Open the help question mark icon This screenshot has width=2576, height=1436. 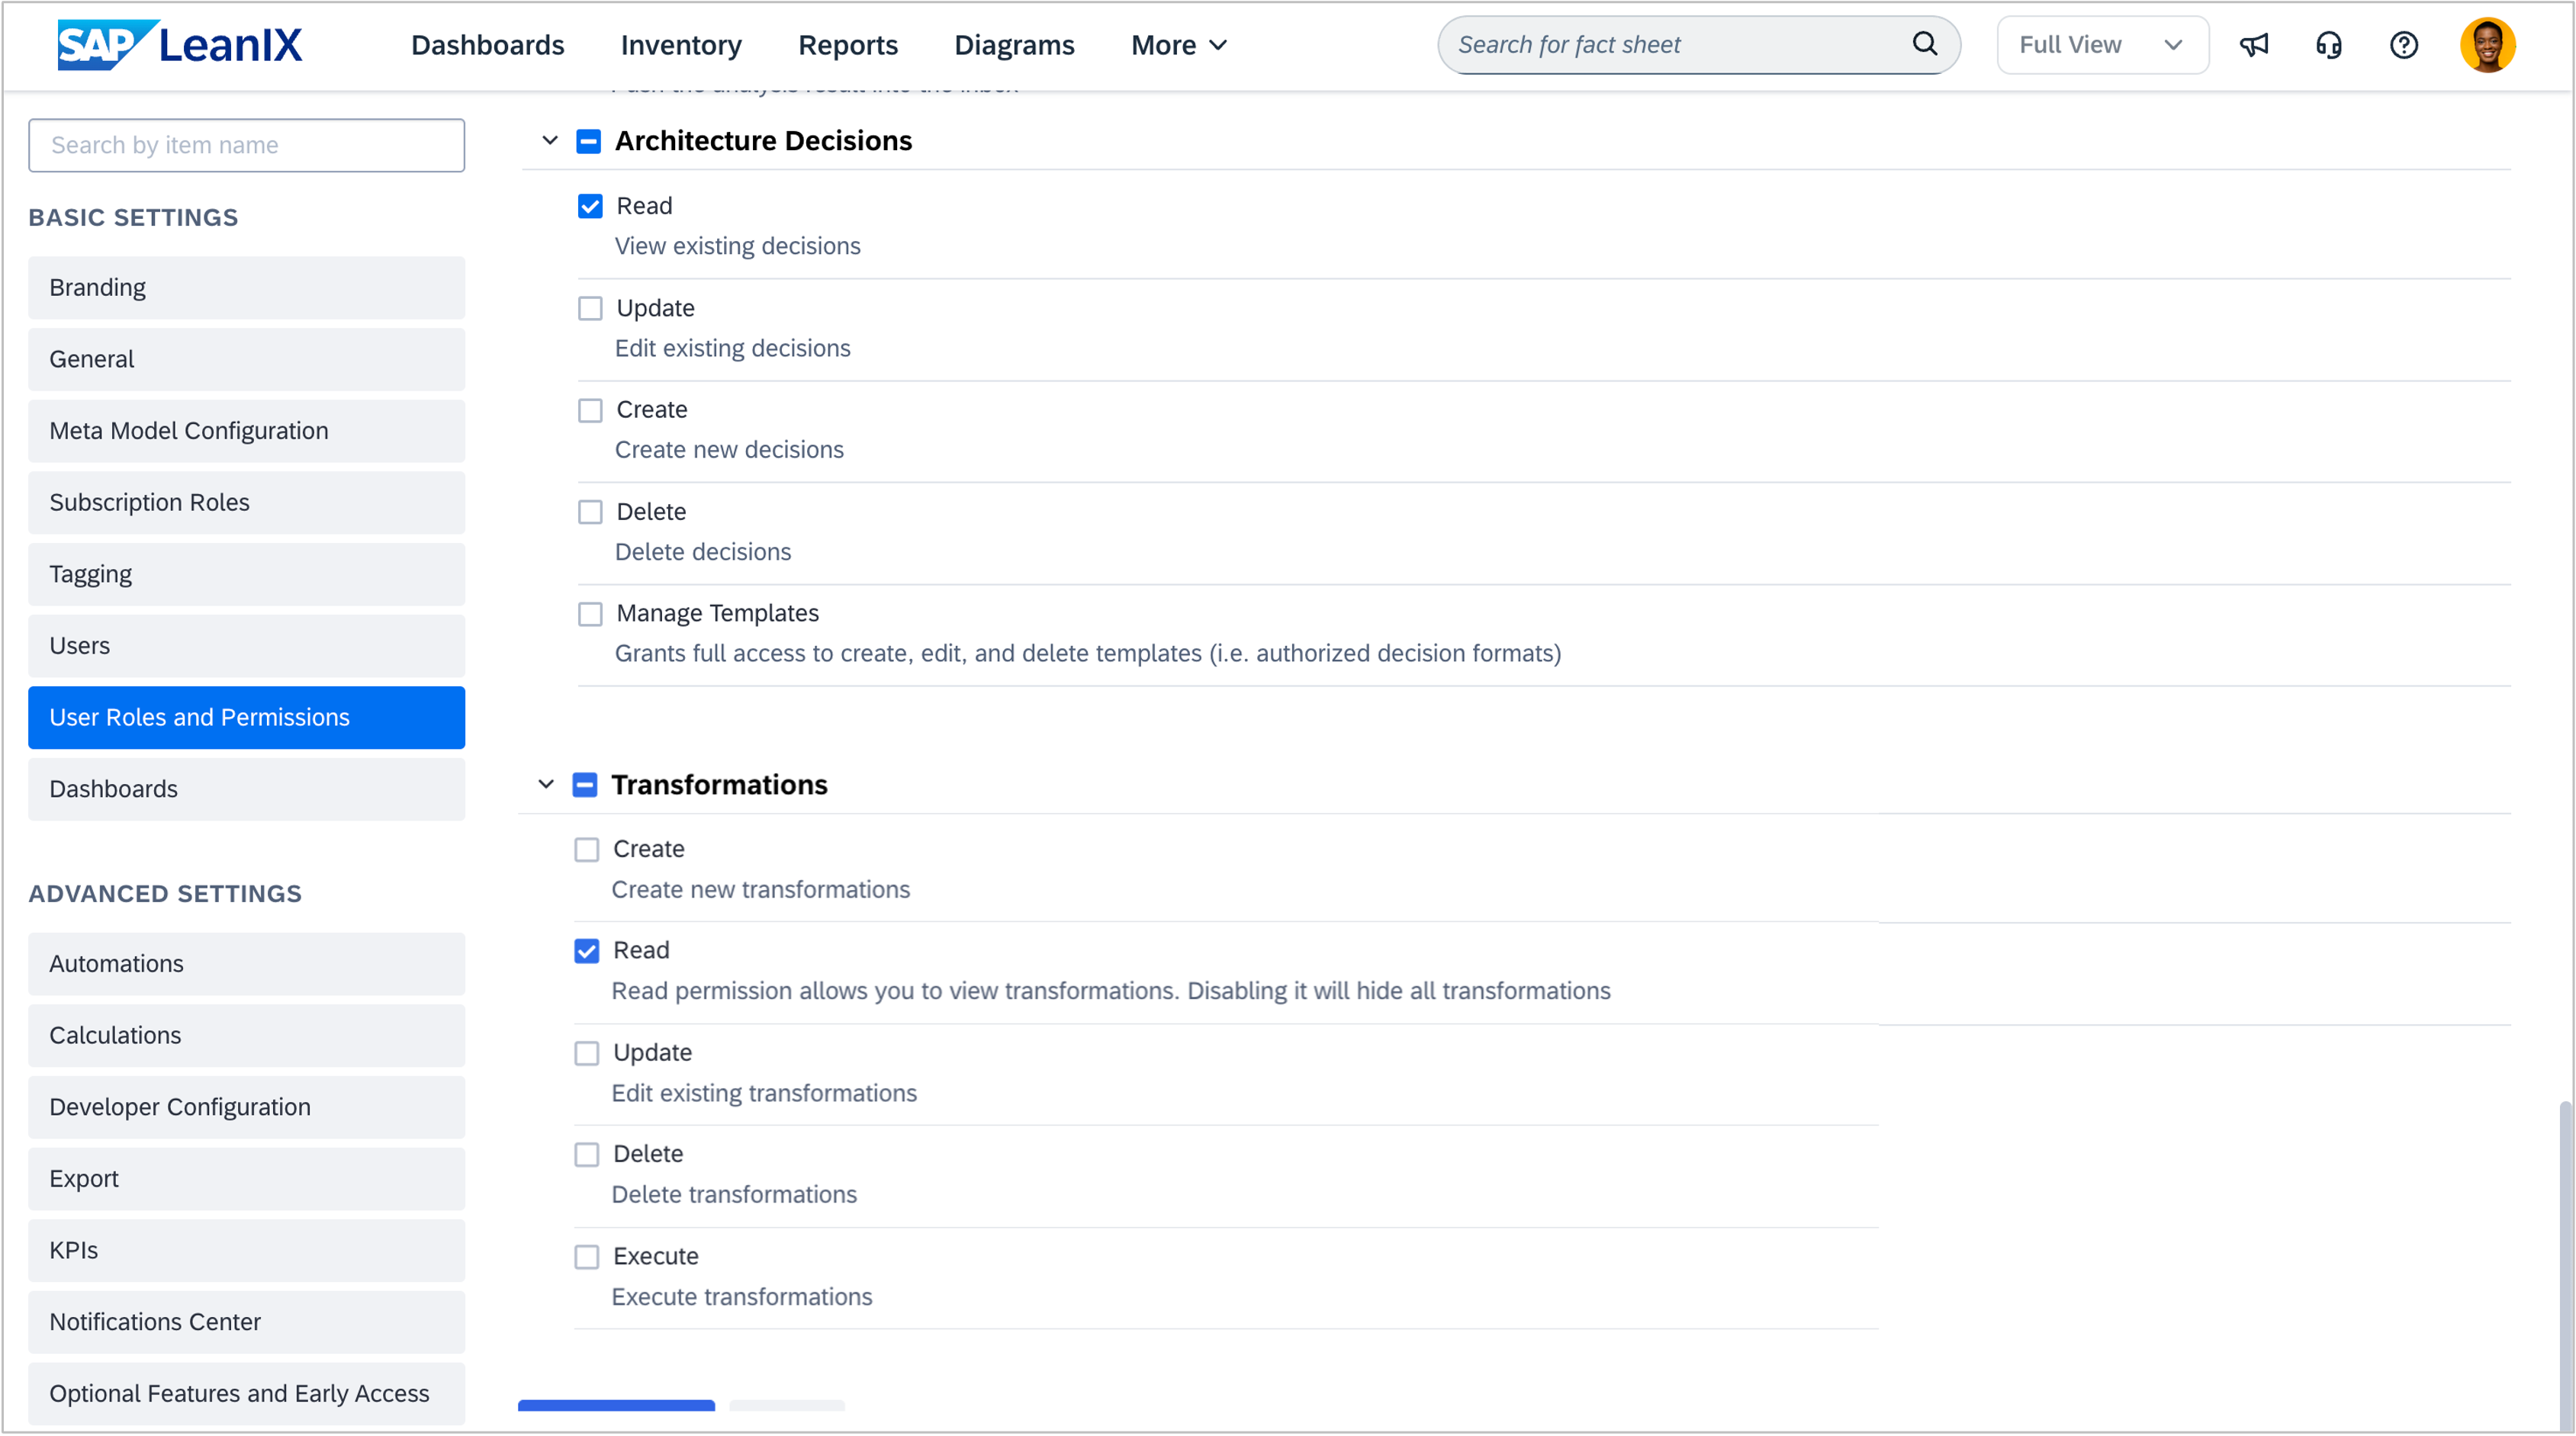coord(2404,45)
